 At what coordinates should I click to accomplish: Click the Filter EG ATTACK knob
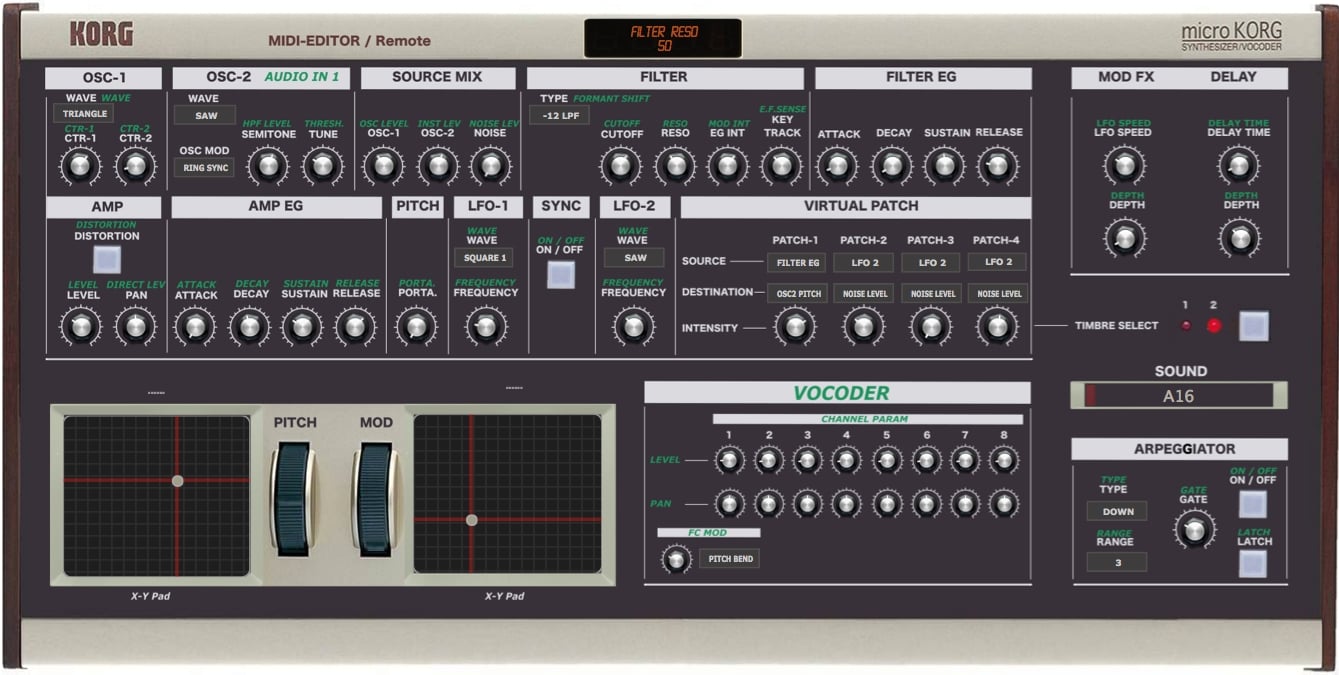[x=838, y=166]
